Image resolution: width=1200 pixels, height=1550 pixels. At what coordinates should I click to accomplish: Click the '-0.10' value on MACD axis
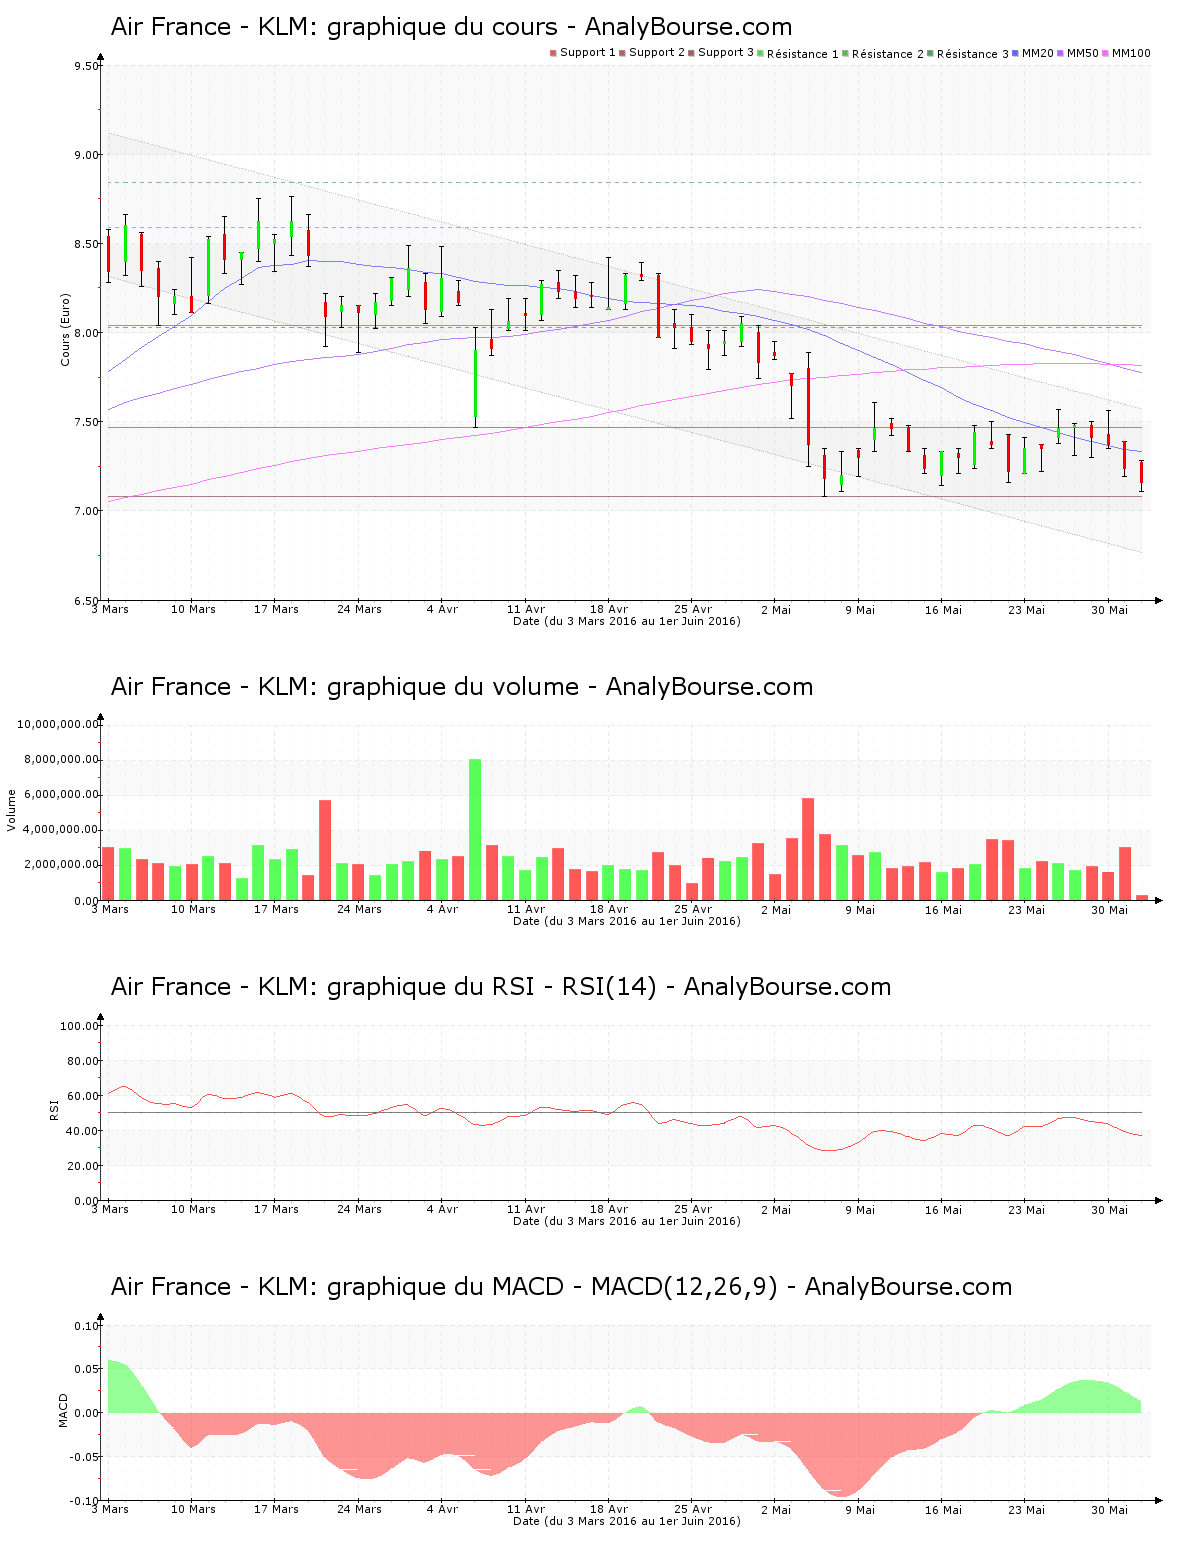84,1501
